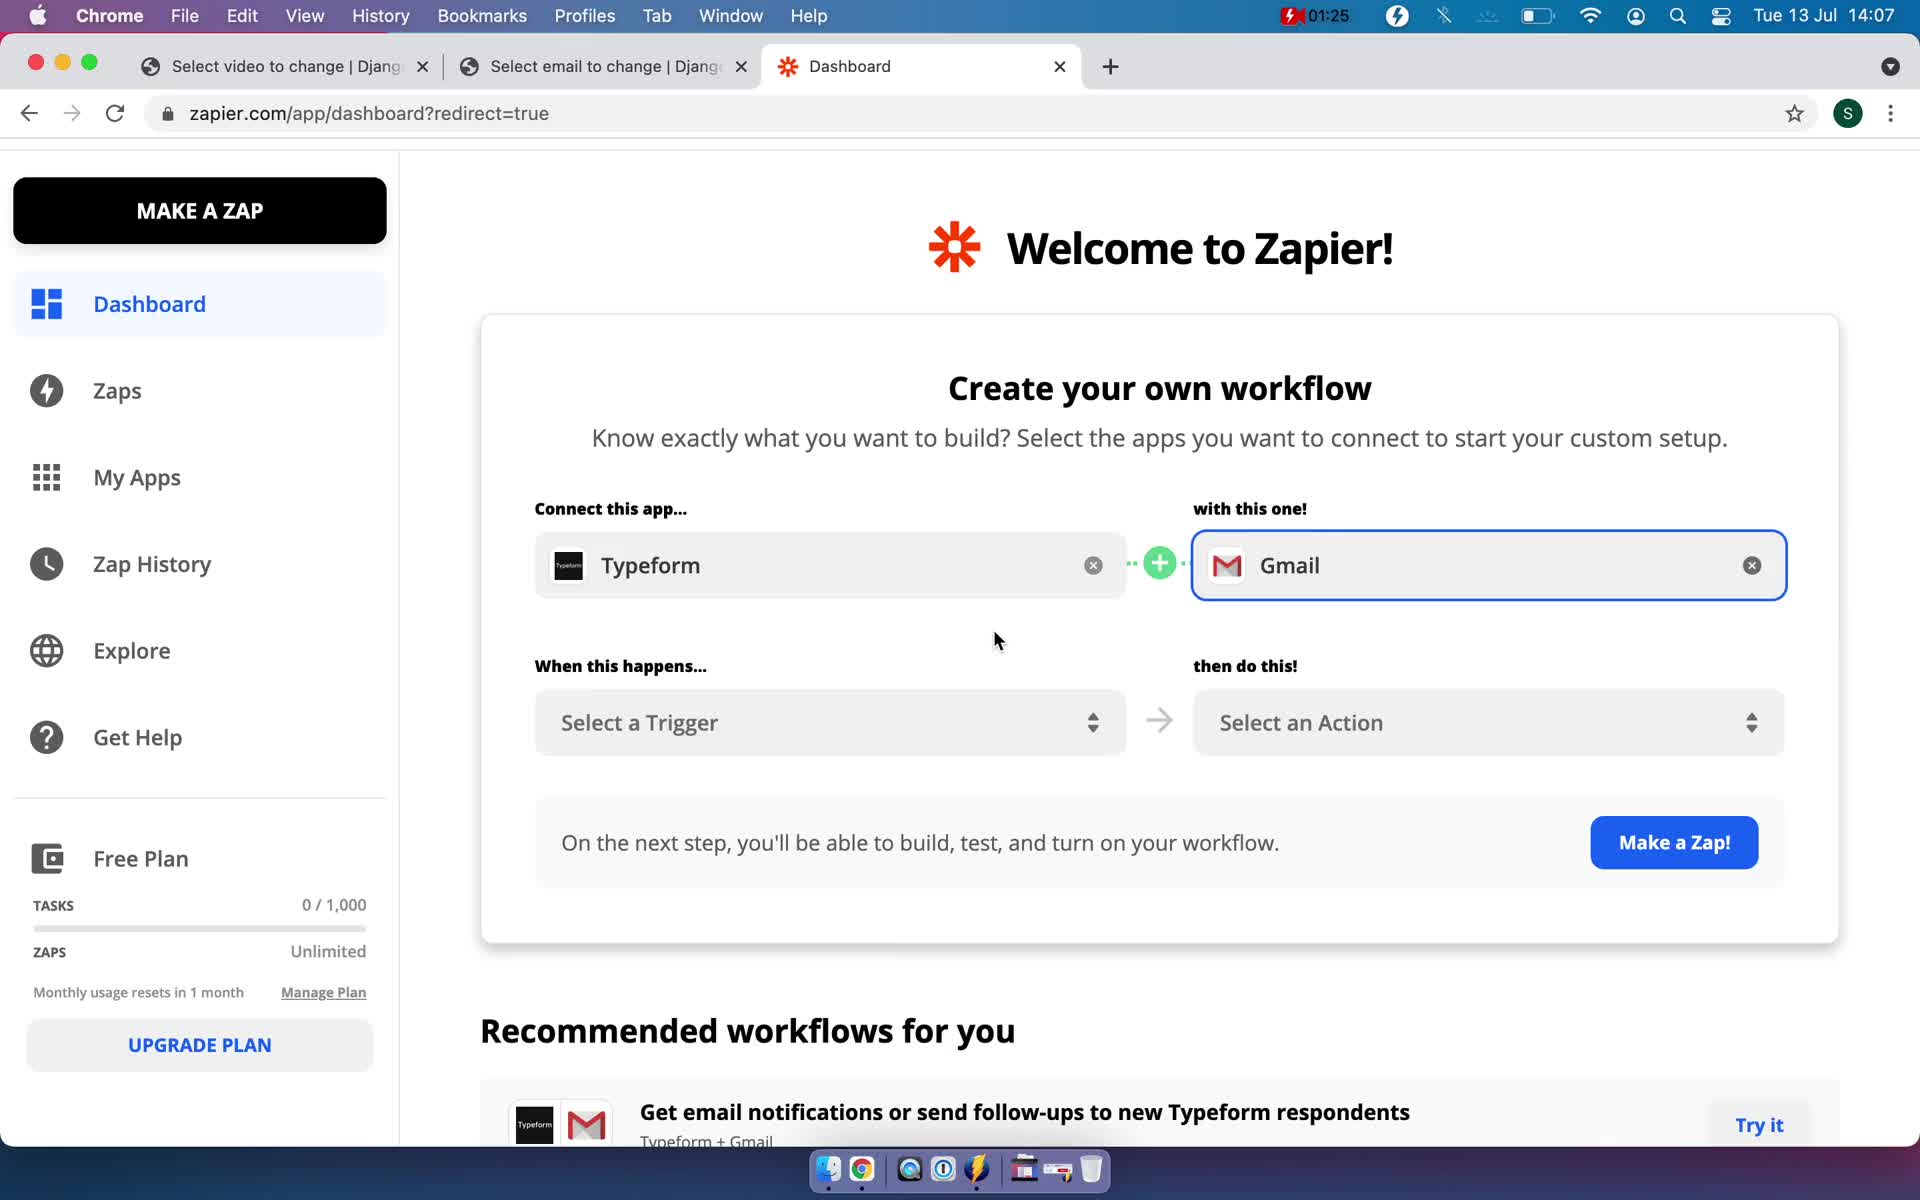Click the Make a Zap! button
The height and width of the screenshot is (1200, 1920).
(1674, 842)
